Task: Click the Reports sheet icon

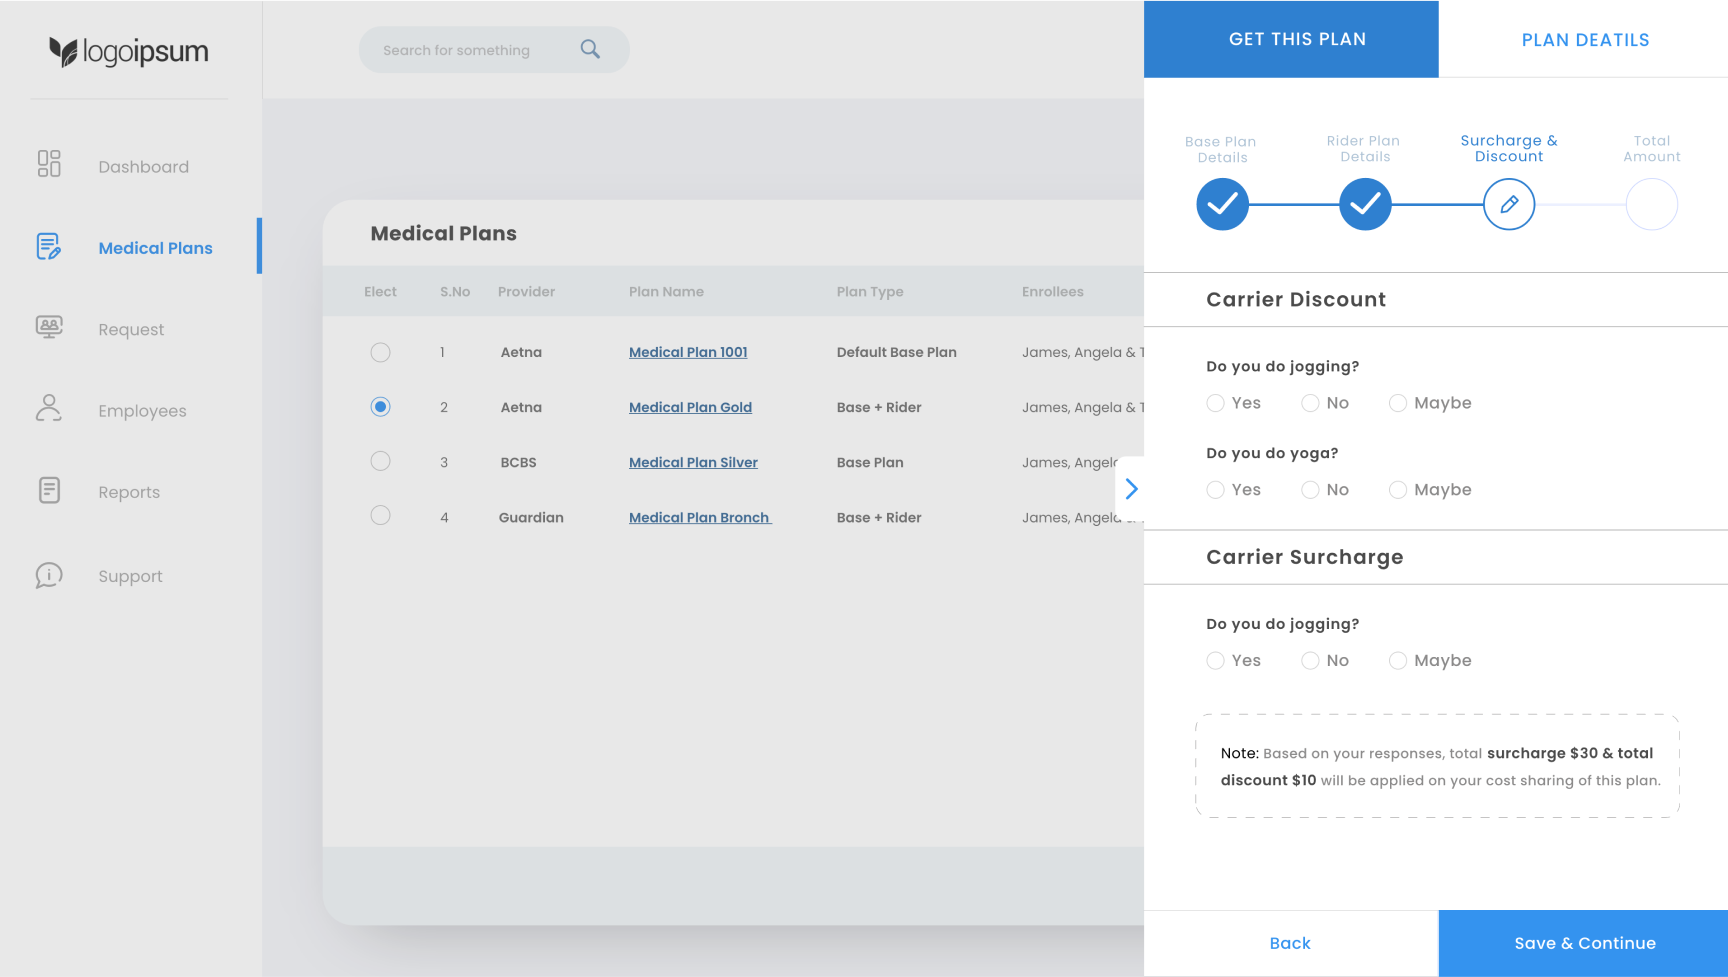Action: coord(49,490)
